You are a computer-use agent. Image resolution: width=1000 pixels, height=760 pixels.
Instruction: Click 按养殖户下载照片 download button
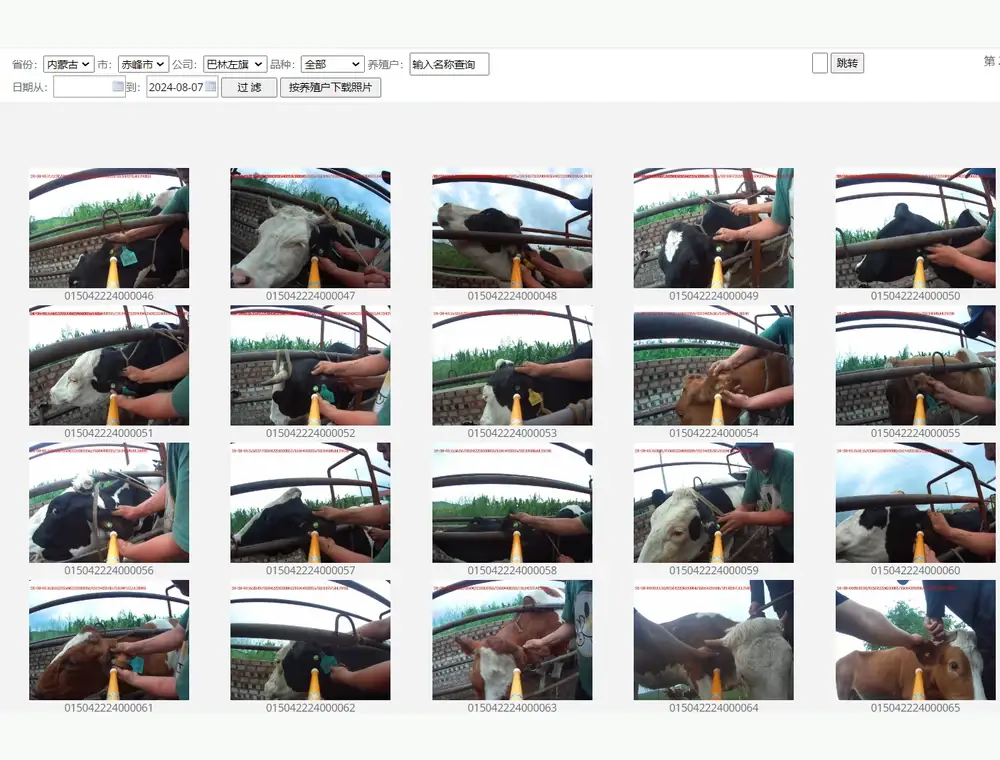tap(330, 87)
